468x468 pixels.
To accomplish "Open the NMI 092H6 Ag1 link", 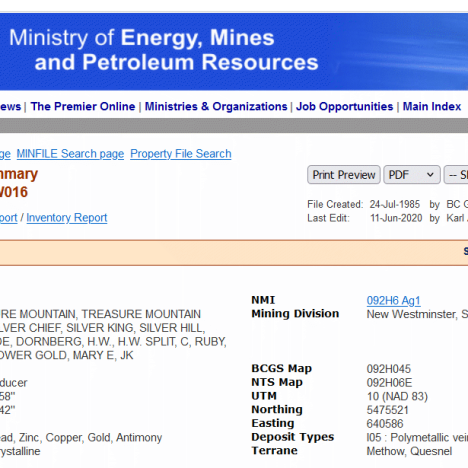I will pos(394,300).
